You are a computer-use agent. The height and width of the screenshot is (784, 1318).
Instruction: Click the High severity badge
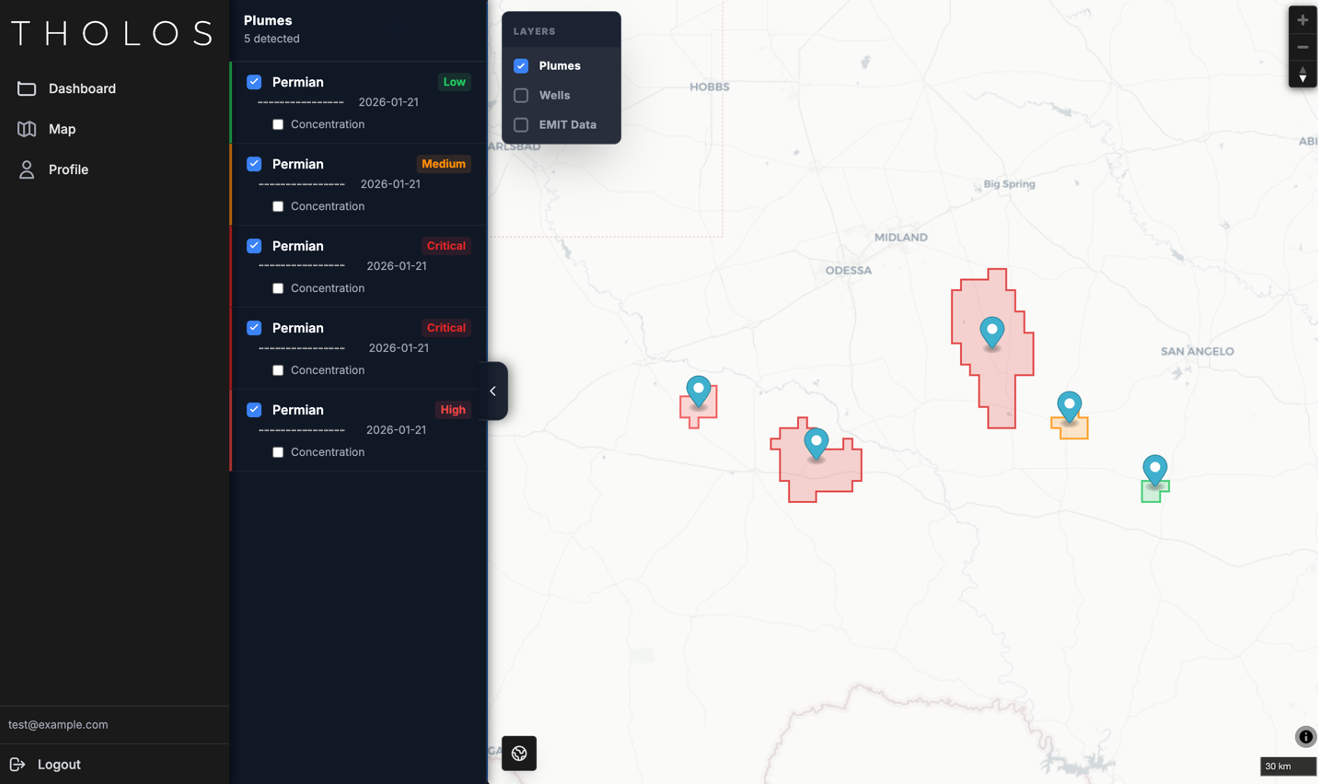pos(452,410)
